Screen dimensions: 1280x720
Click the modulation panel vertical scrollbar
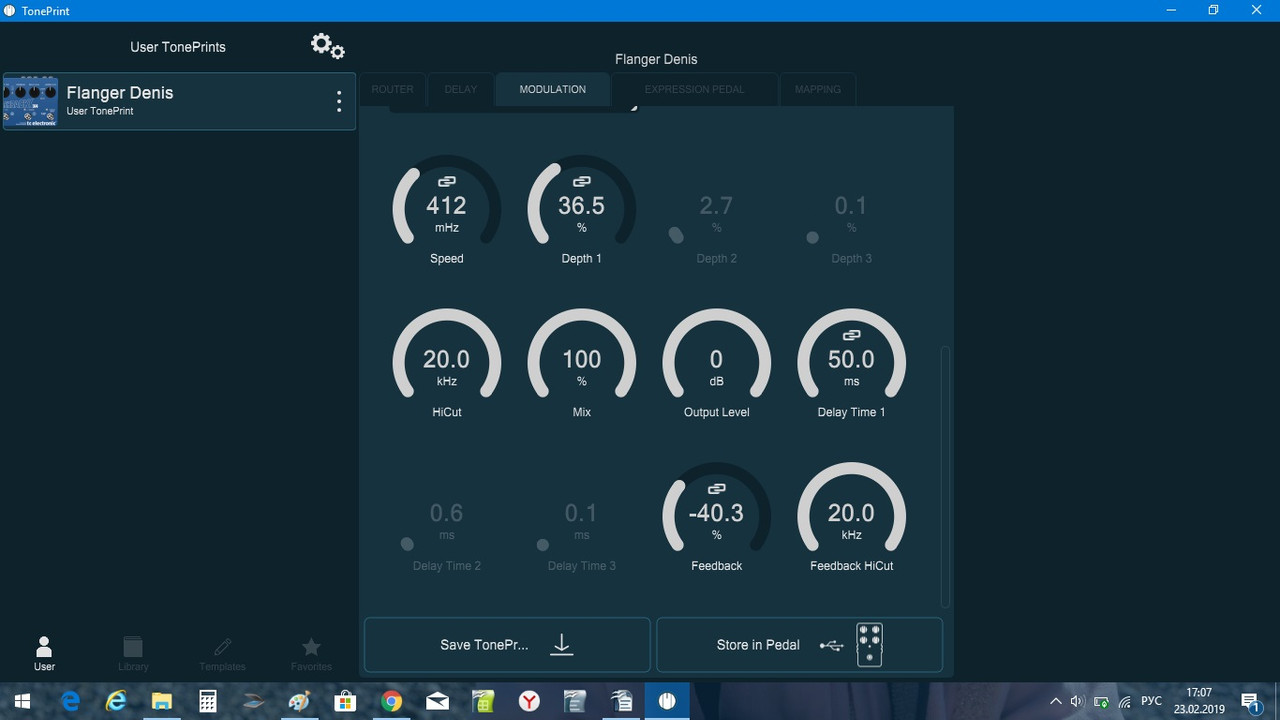945,476
